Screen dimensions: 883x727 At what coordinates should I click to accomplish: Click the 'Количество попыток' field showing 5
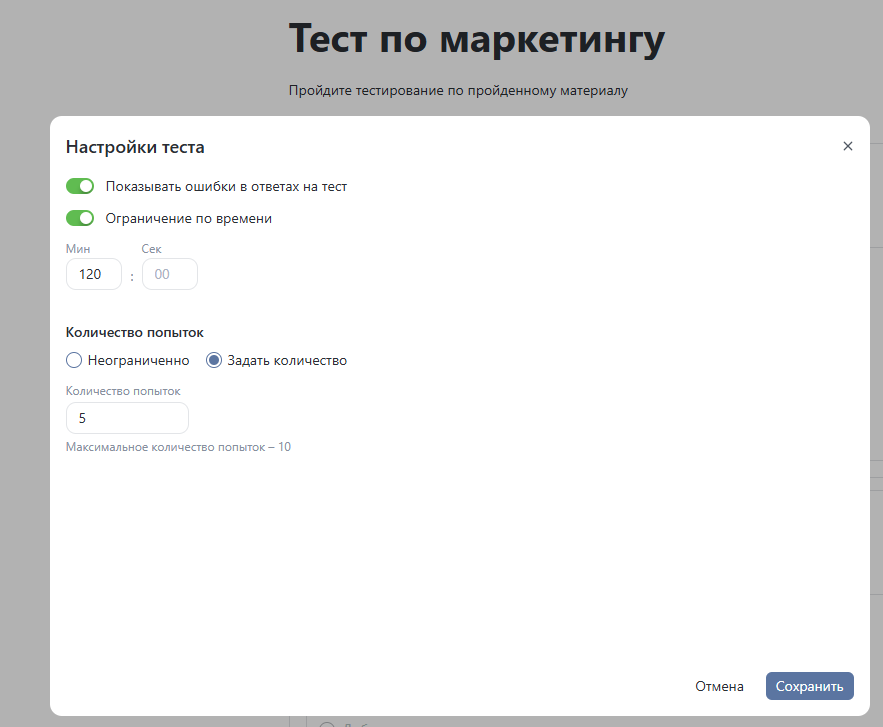(127, 417)
